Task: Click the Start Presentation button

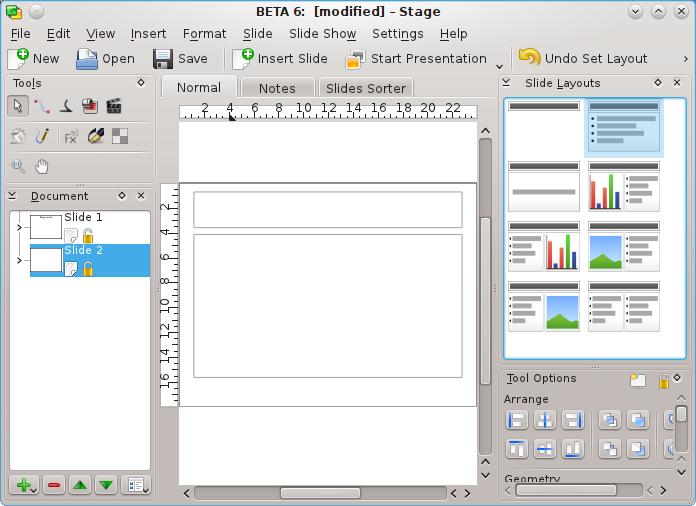Action: tap(417, 59)
